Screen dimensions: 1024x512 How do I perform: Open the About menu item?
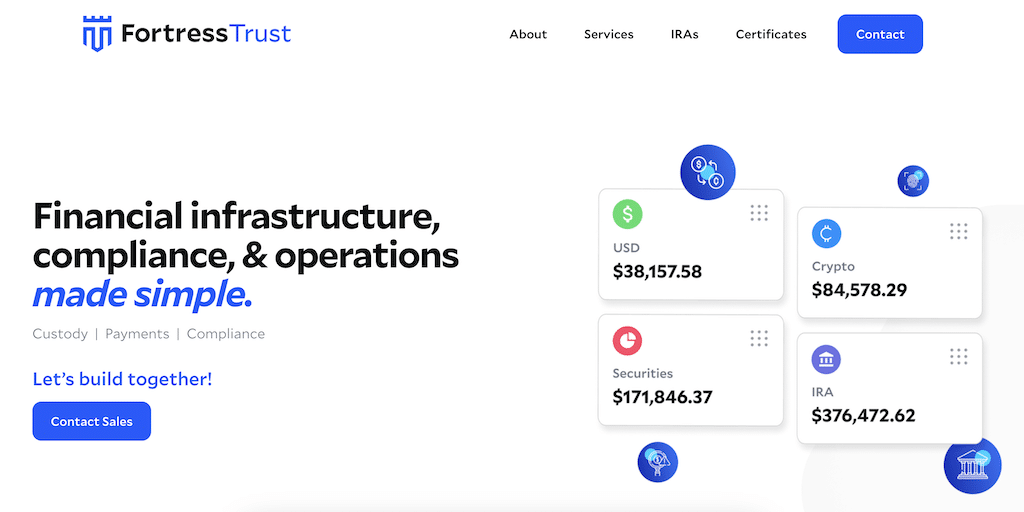[528, 35]
